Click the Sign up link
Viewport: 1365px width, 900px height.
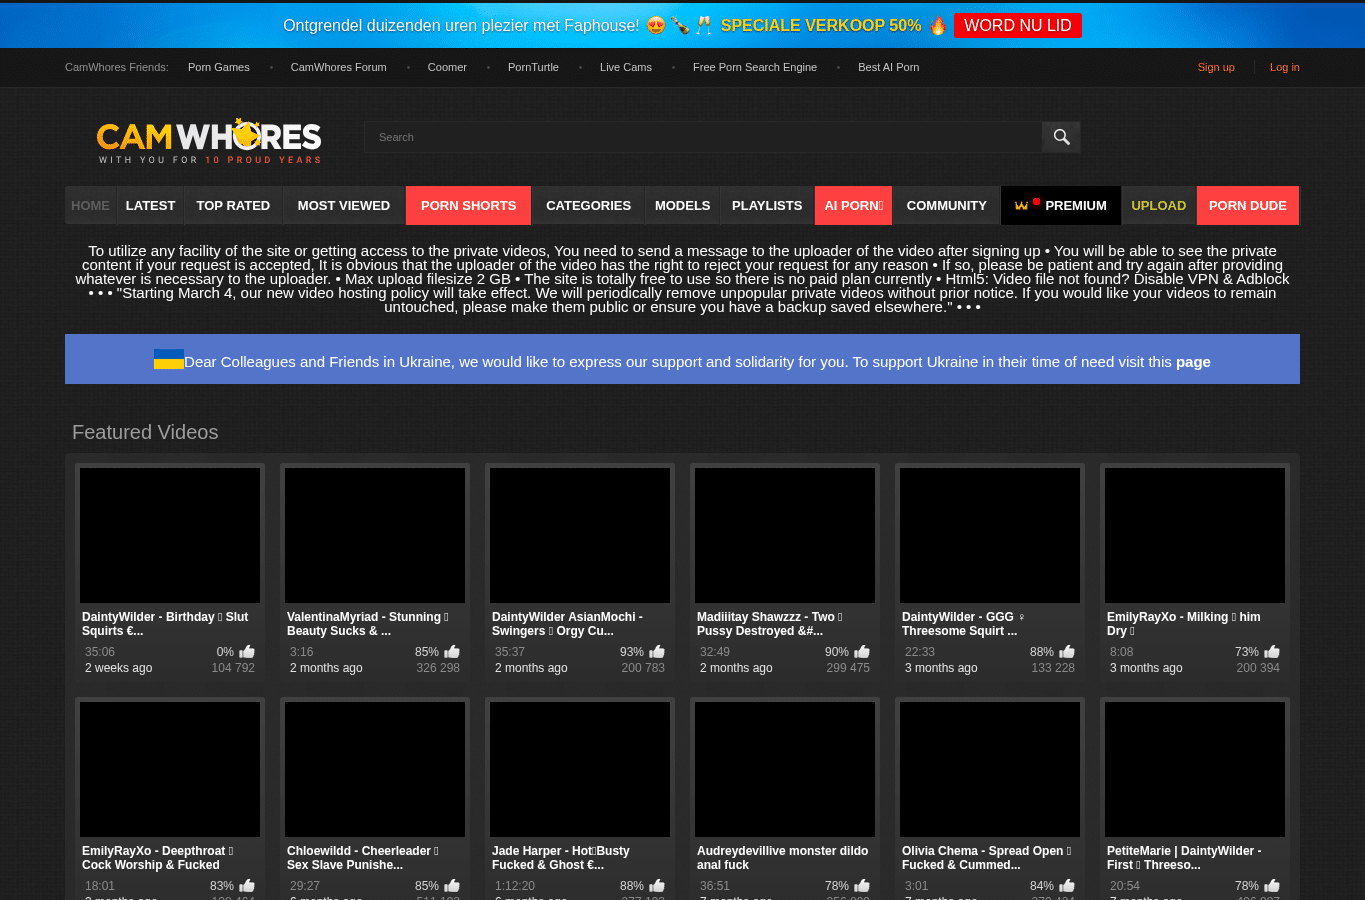coord(1216,67)
